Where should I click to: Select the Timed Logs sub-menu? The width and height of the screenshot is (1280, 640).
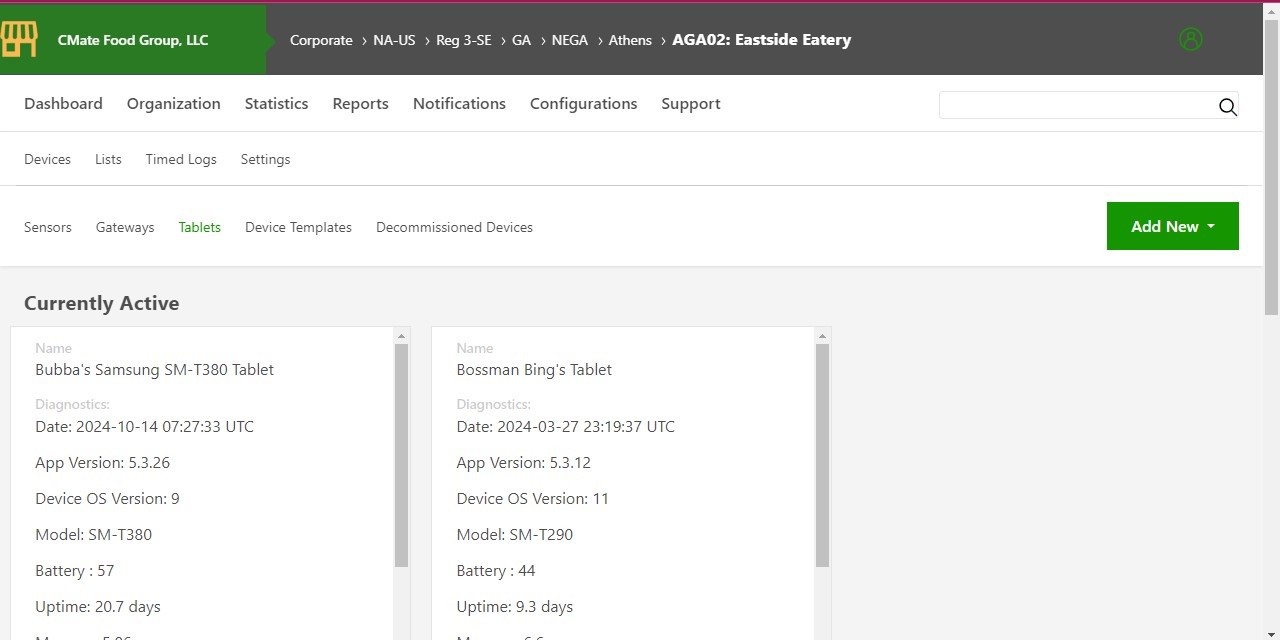[181, 160]
